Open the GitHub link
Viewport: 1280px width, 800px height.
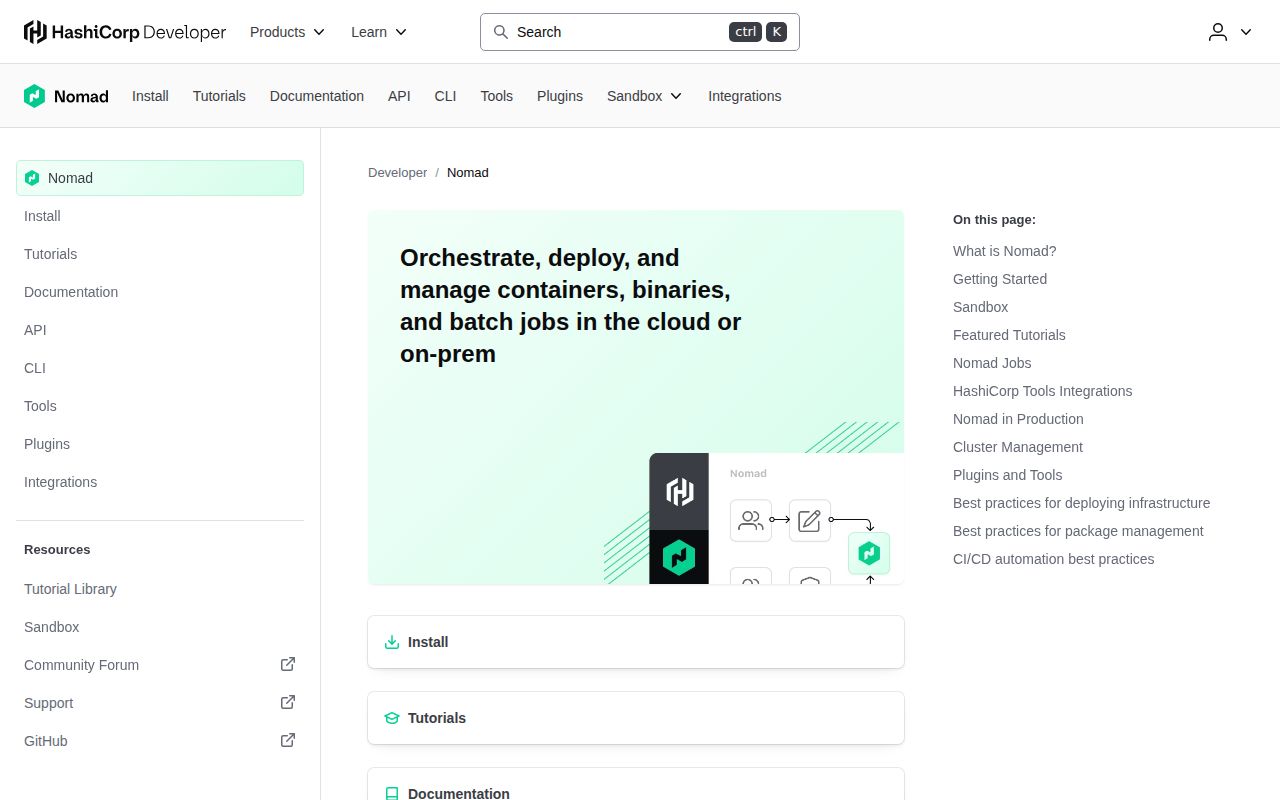(x=160, y=741)
